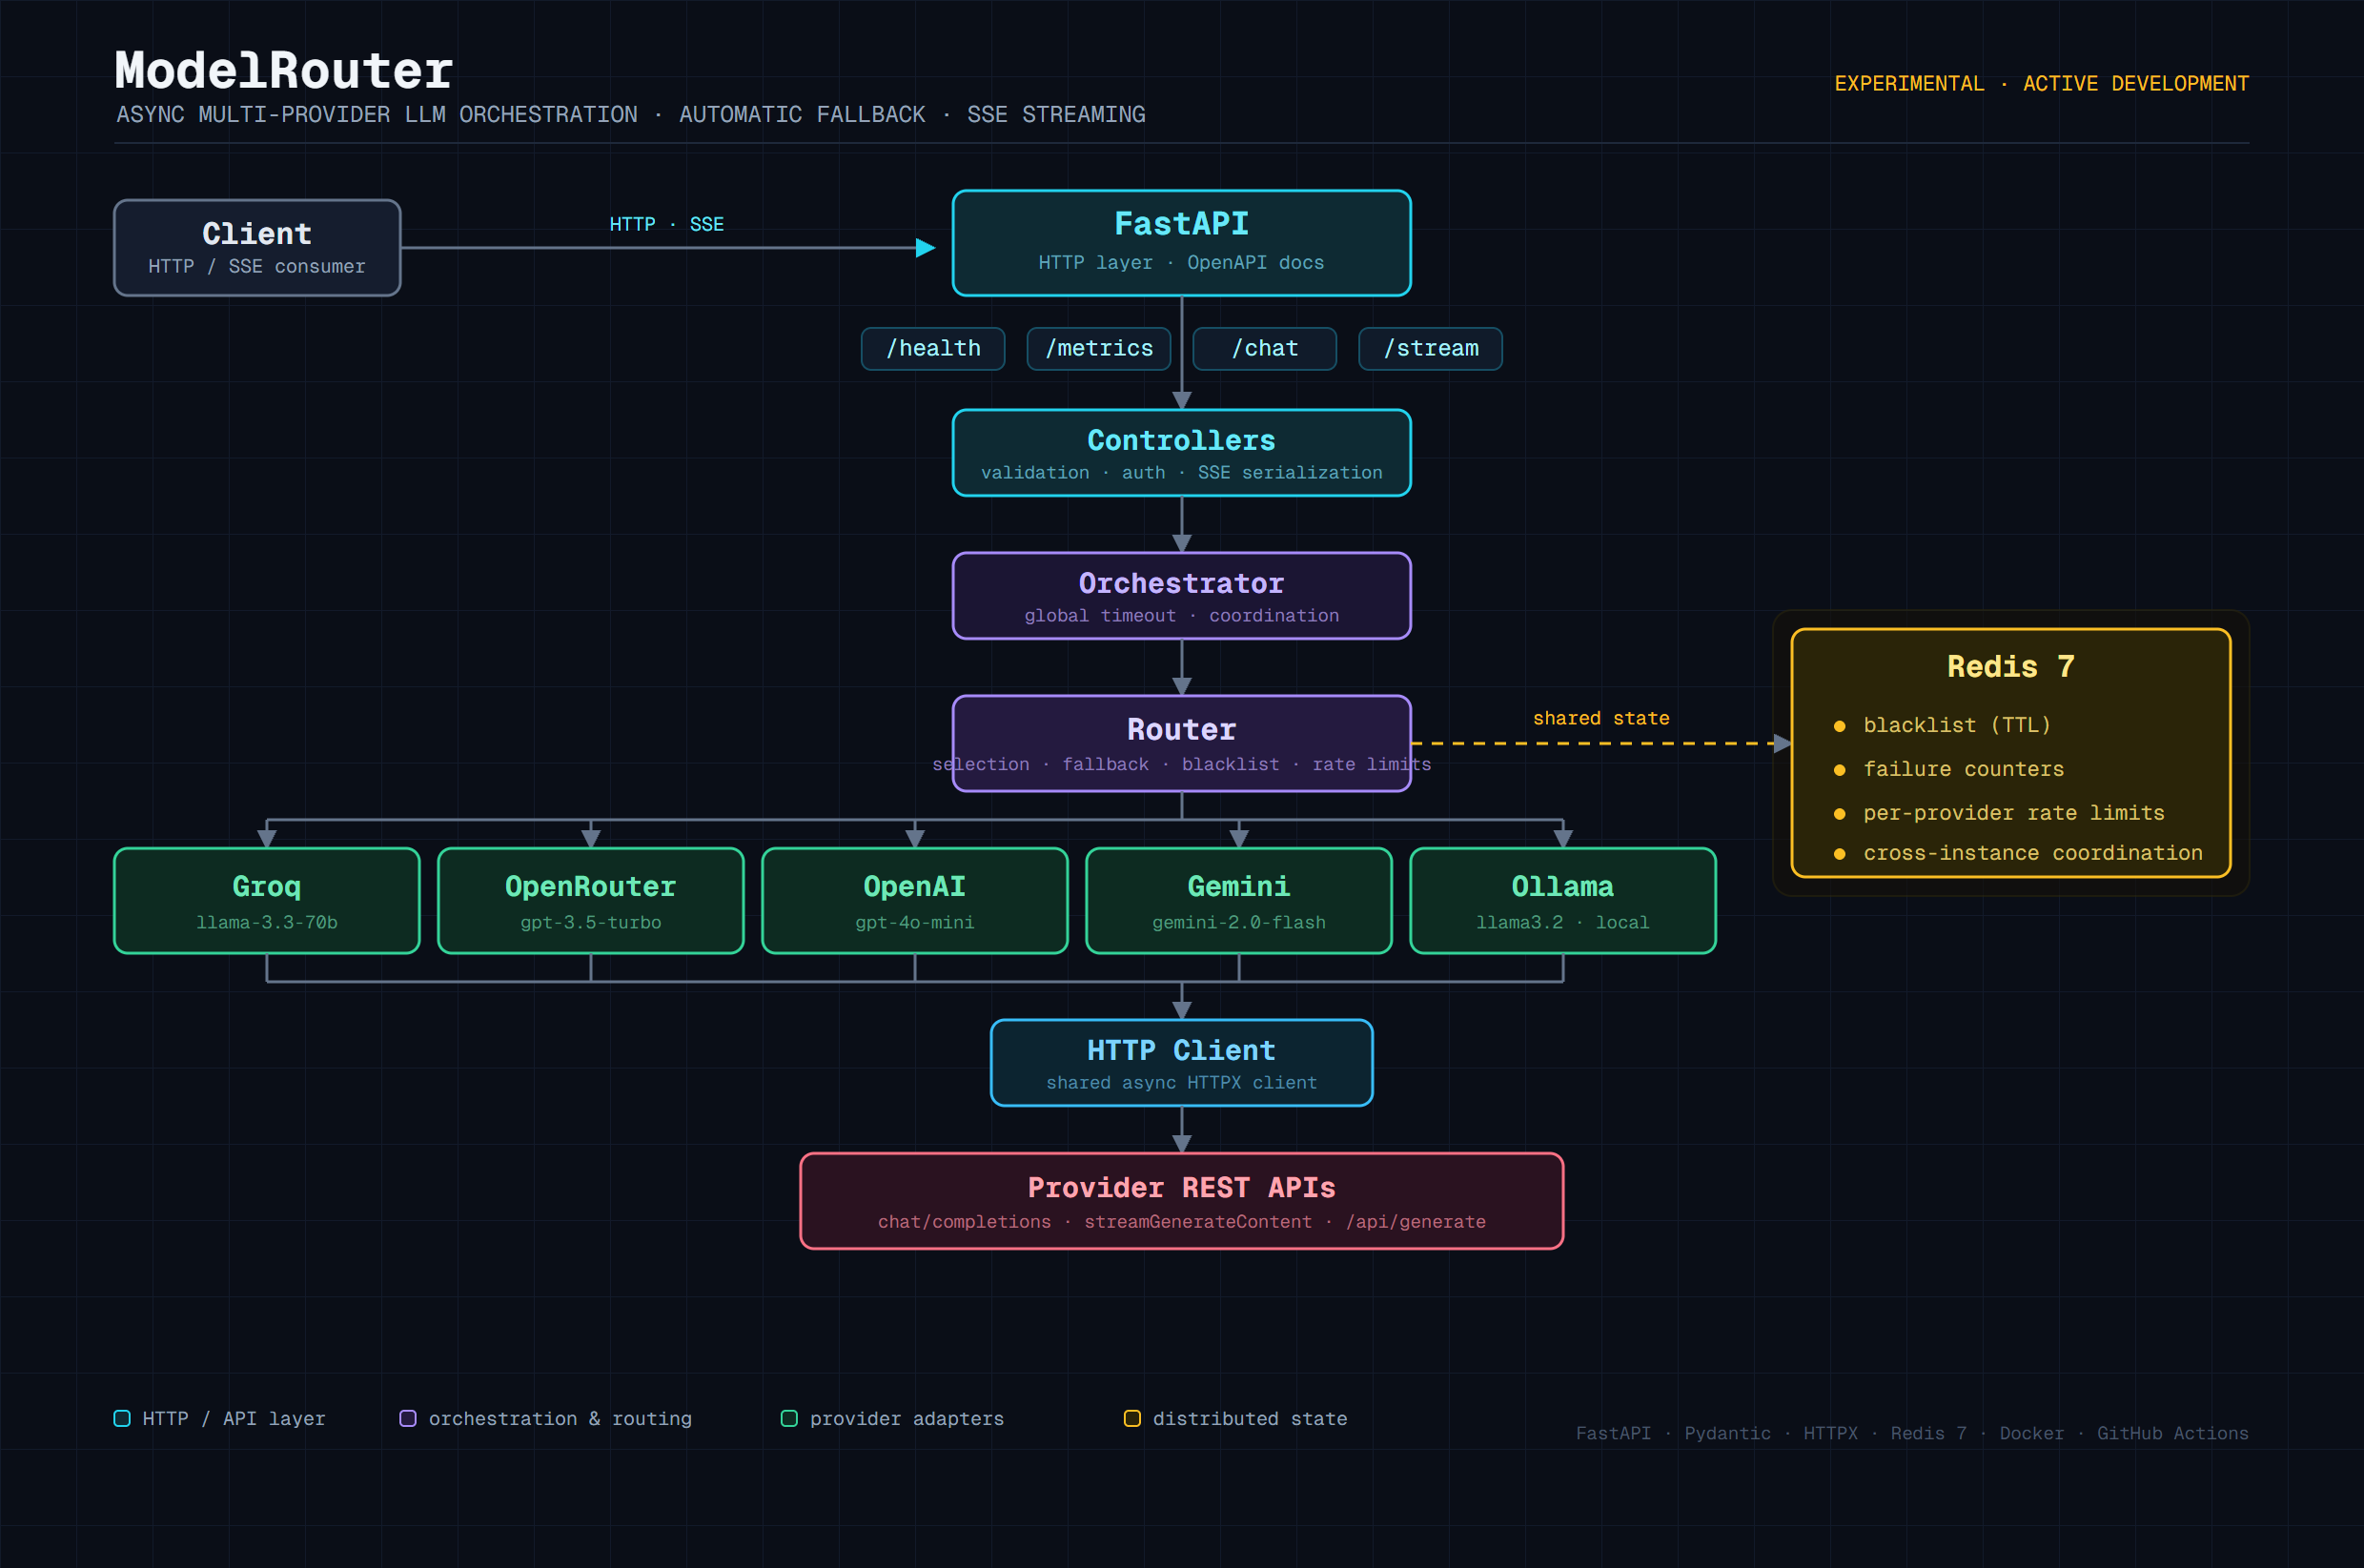Viewport: 2364px width, 1568px height.
Task: Click 'blacklist (TTL)' bullet text
Action: click(1957, 725)
